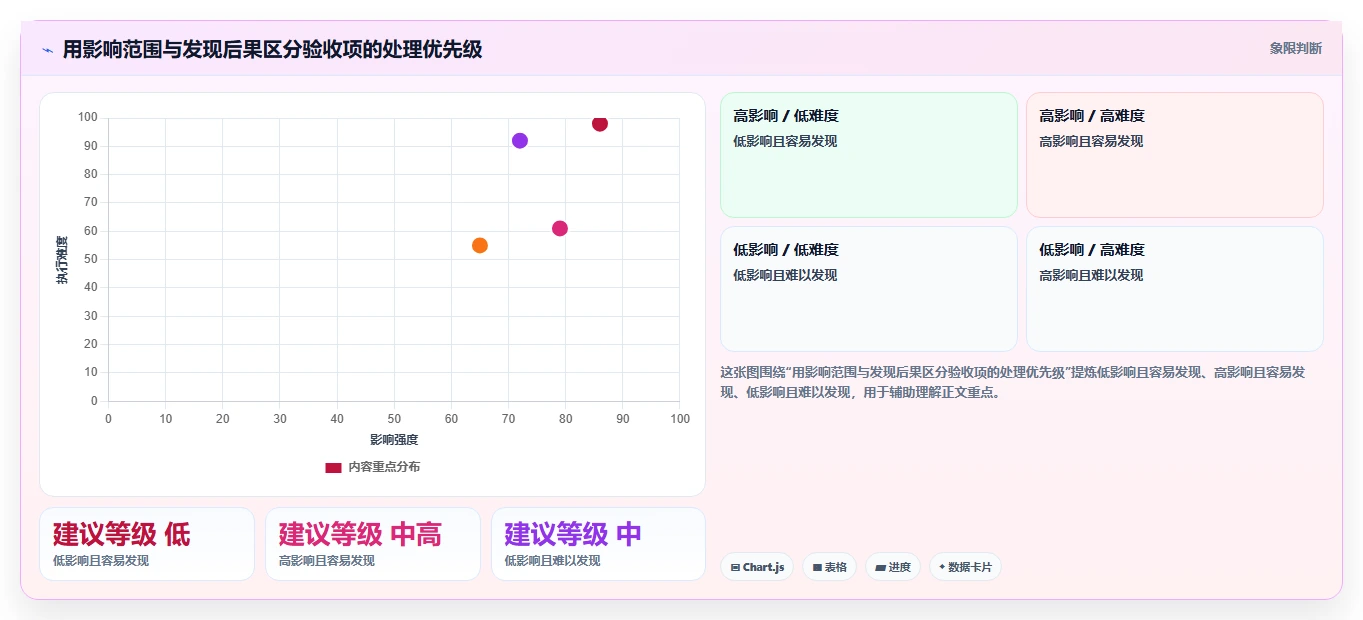
Task: Select the crimson scatter point near 98
Action: click(x=600, y=123)
